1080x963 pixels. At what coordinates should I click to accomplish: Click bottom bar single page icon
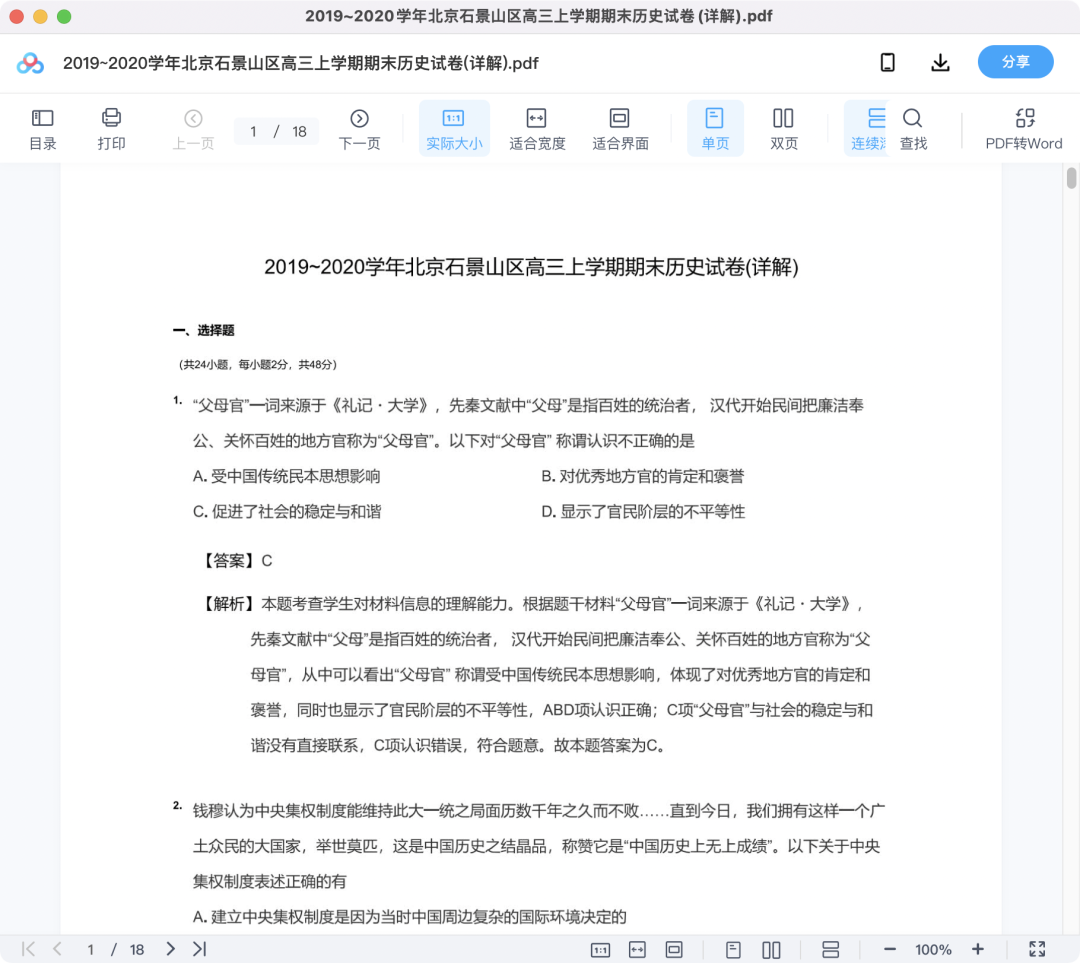(733, 950)
